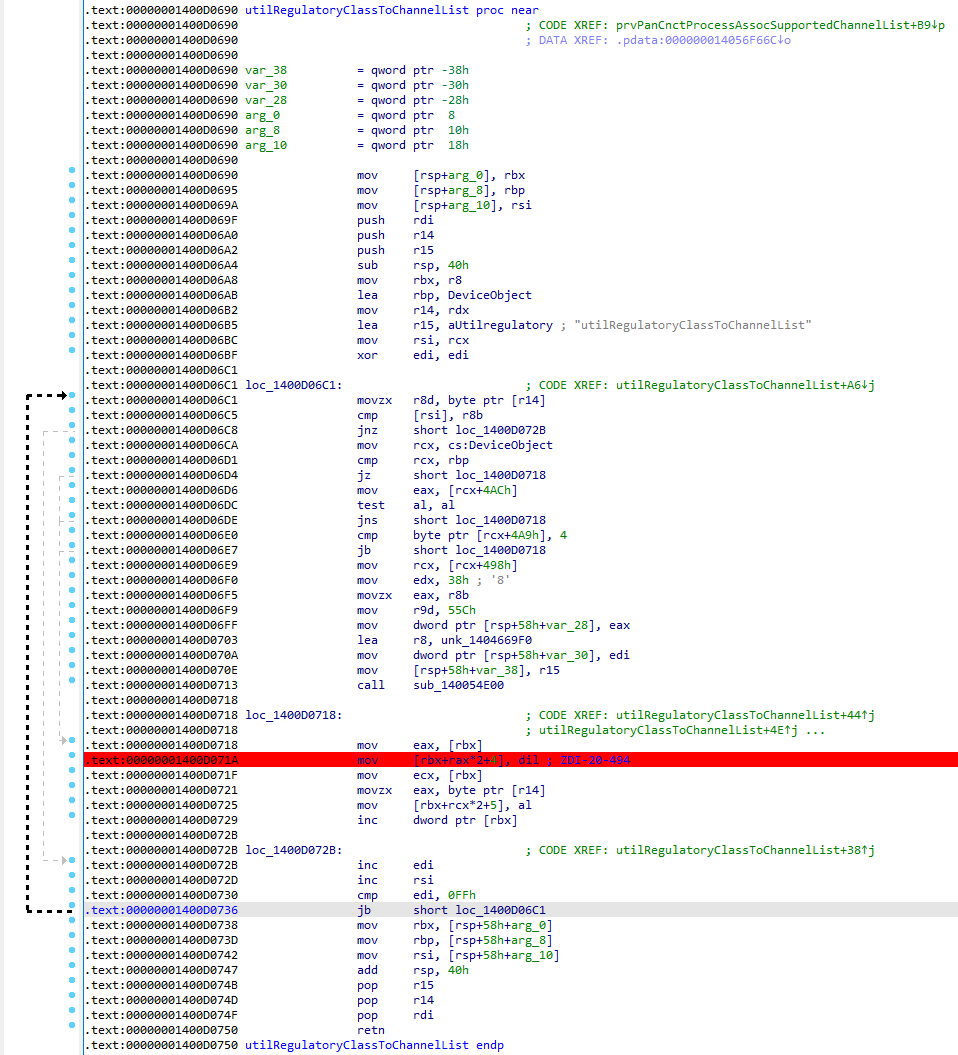
Task: Toggle breakpoint dot beside the retn instruction
Action: click(72, 1030)
